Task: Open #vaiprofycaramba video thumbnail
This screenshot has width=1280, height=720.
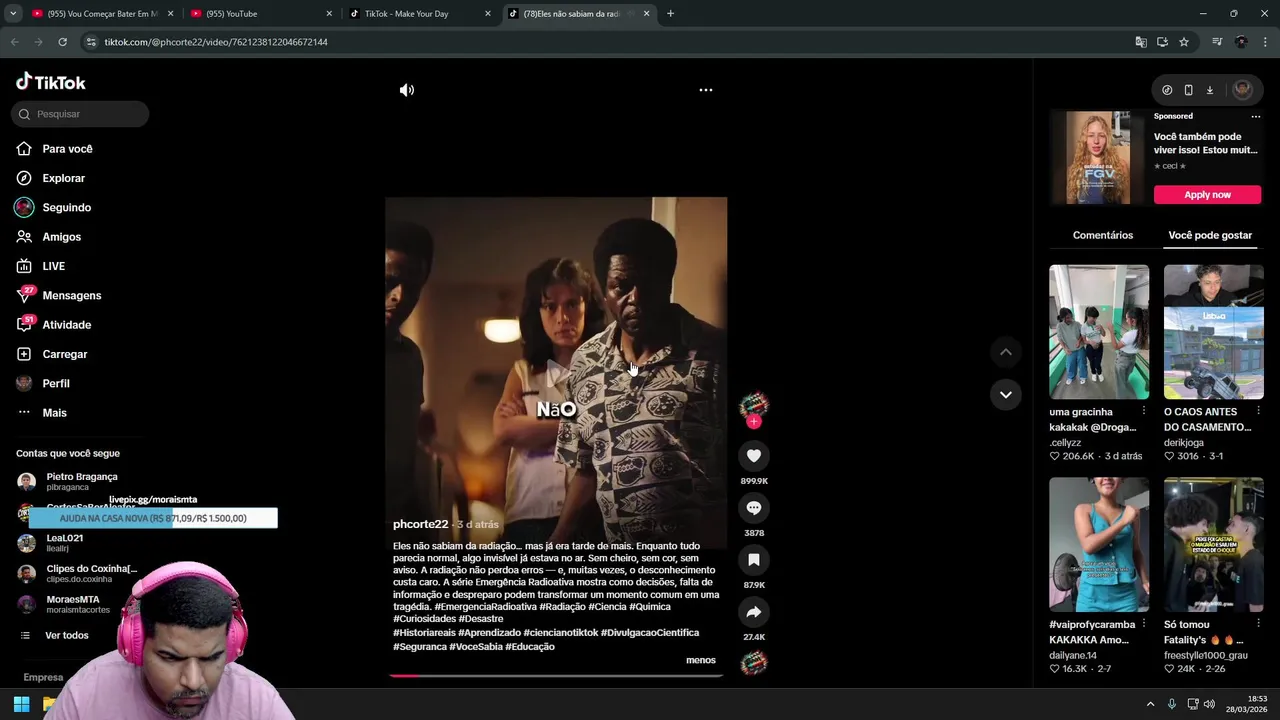Action: (1099, 544)
